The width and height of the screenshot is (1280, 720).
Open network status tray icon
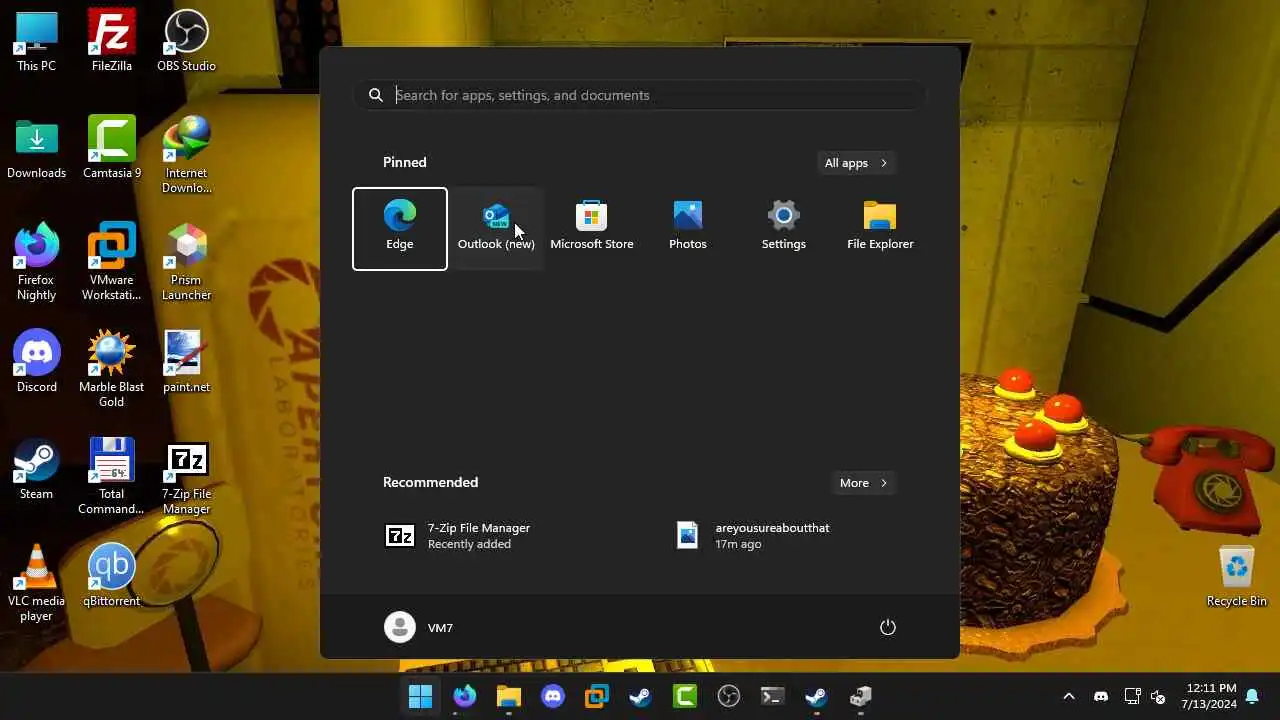click(x=1133, y=696)
